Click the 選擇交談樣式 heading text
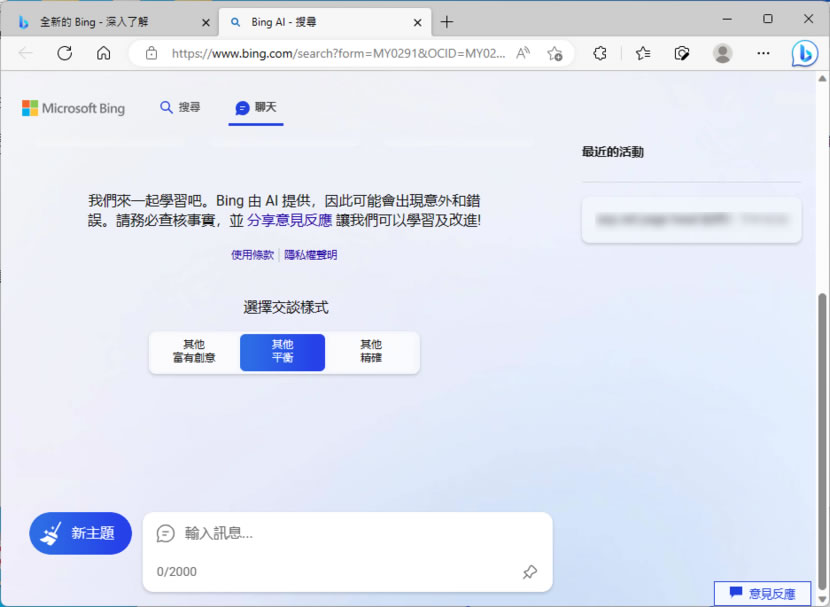Screen dimensions: 830x607 (x=286, y=307)
